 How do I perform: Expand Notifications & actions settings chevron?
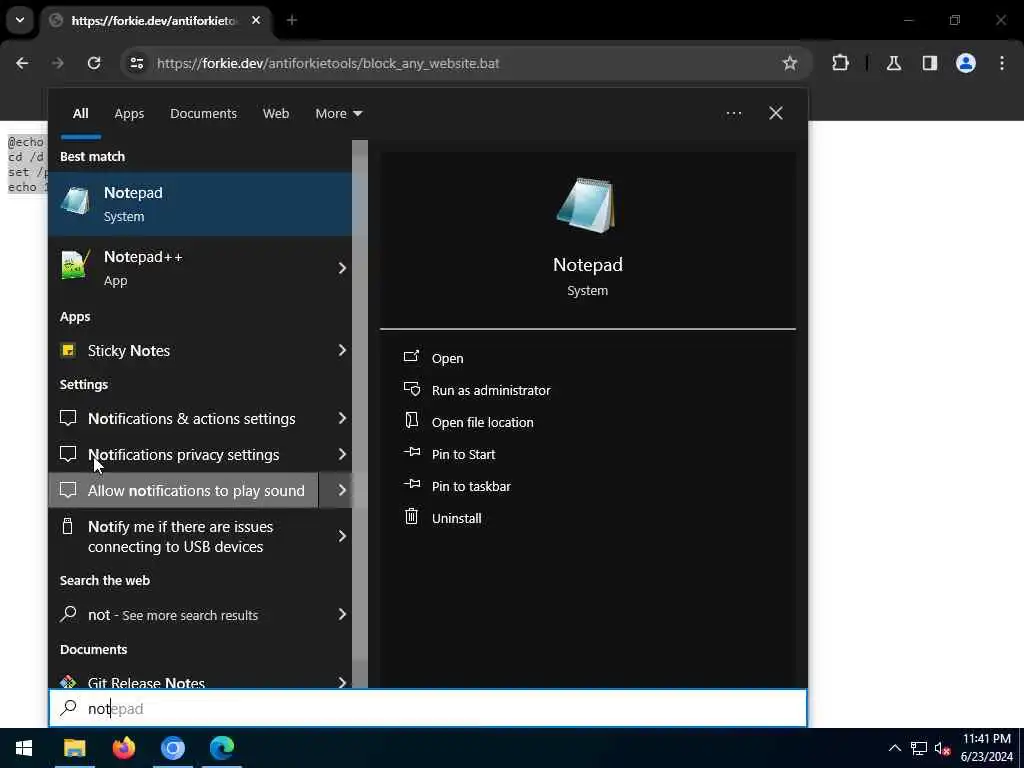point(342,419)
